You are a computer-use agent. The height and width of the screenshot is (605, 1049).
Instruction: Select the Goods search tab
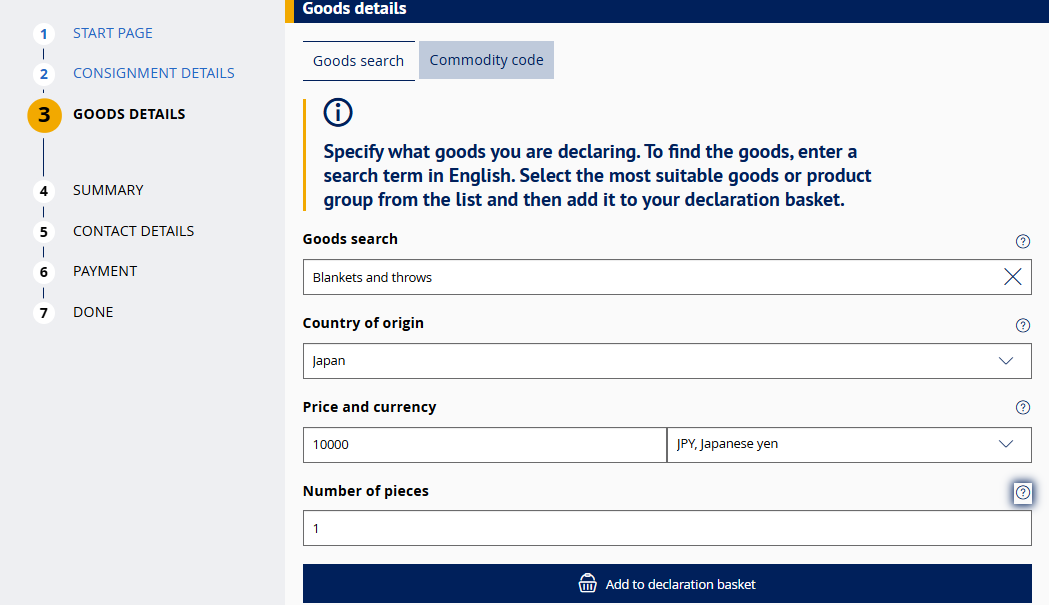(x=358, y=61)
